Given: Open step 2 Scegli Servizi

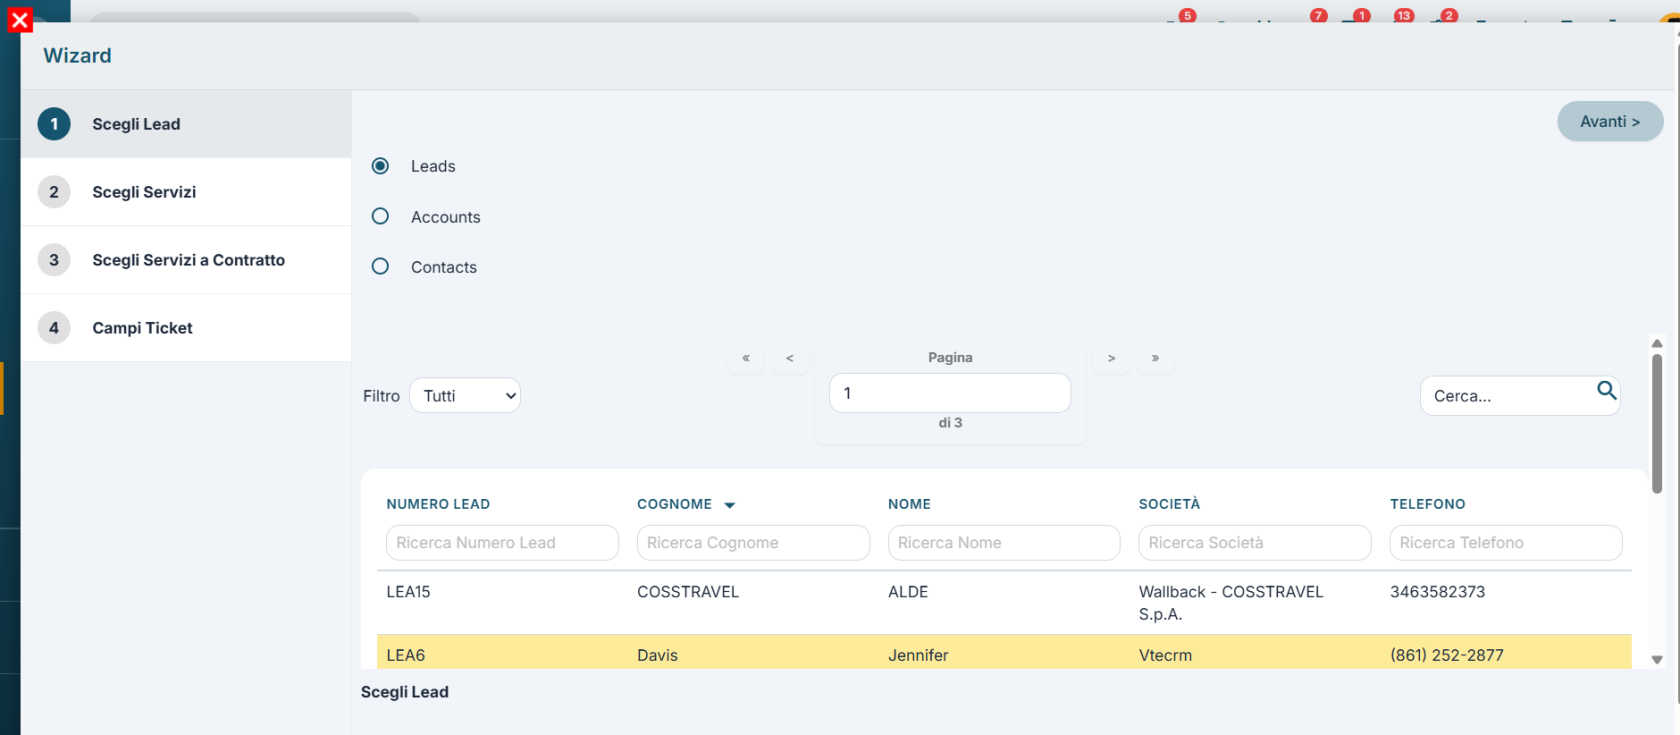Looking at the screenshot, I should (186, 192).
